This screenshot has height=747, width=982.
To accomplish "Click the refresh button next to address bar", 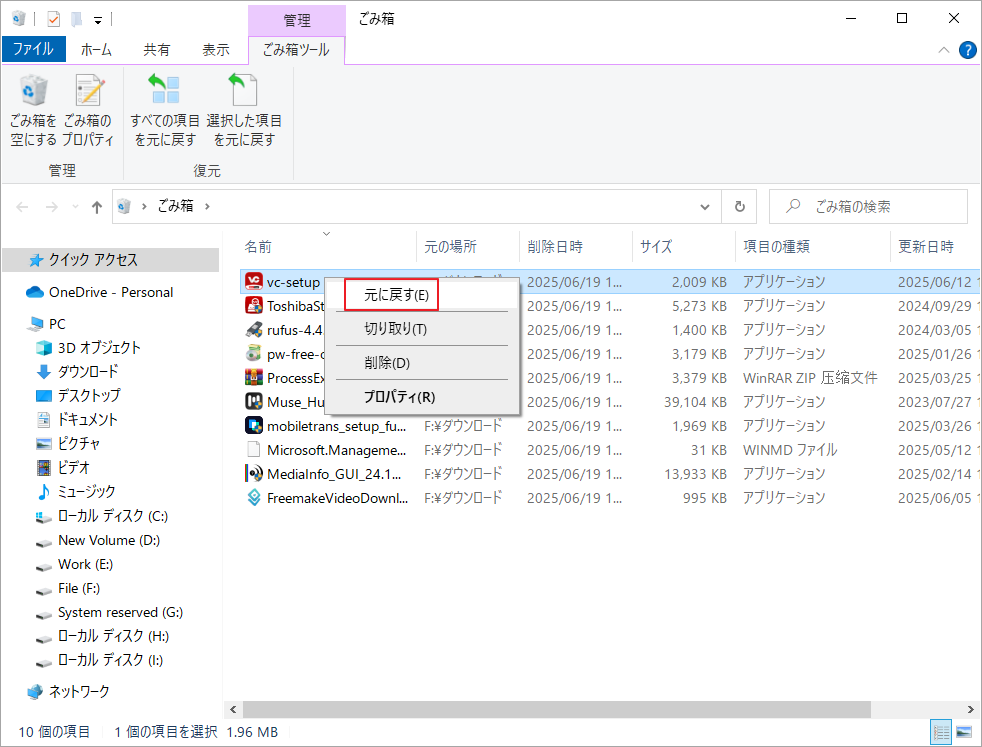I will click(x=740, y=207).
